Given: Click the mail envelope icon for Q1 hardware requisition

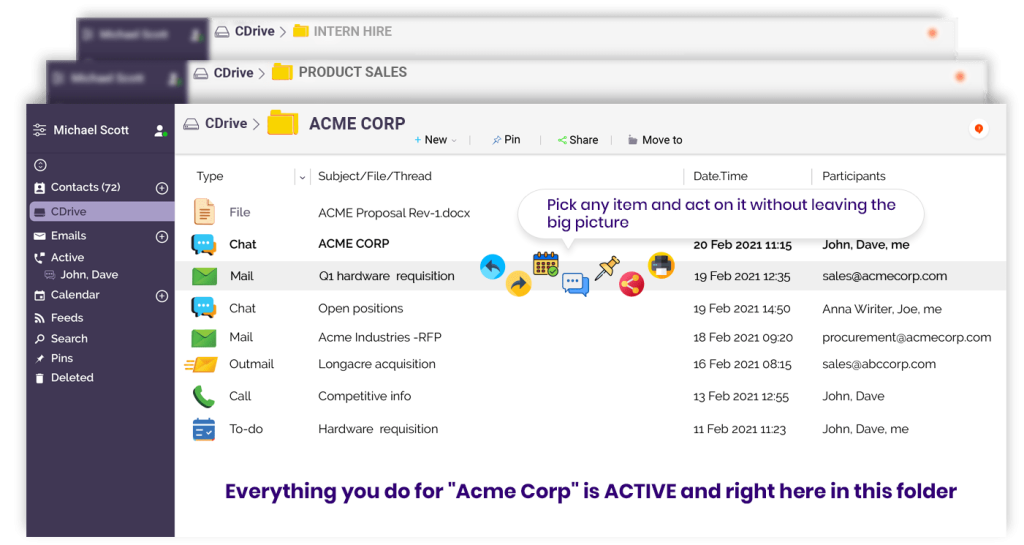Looking at the screenshot, I should coord(204,276).
